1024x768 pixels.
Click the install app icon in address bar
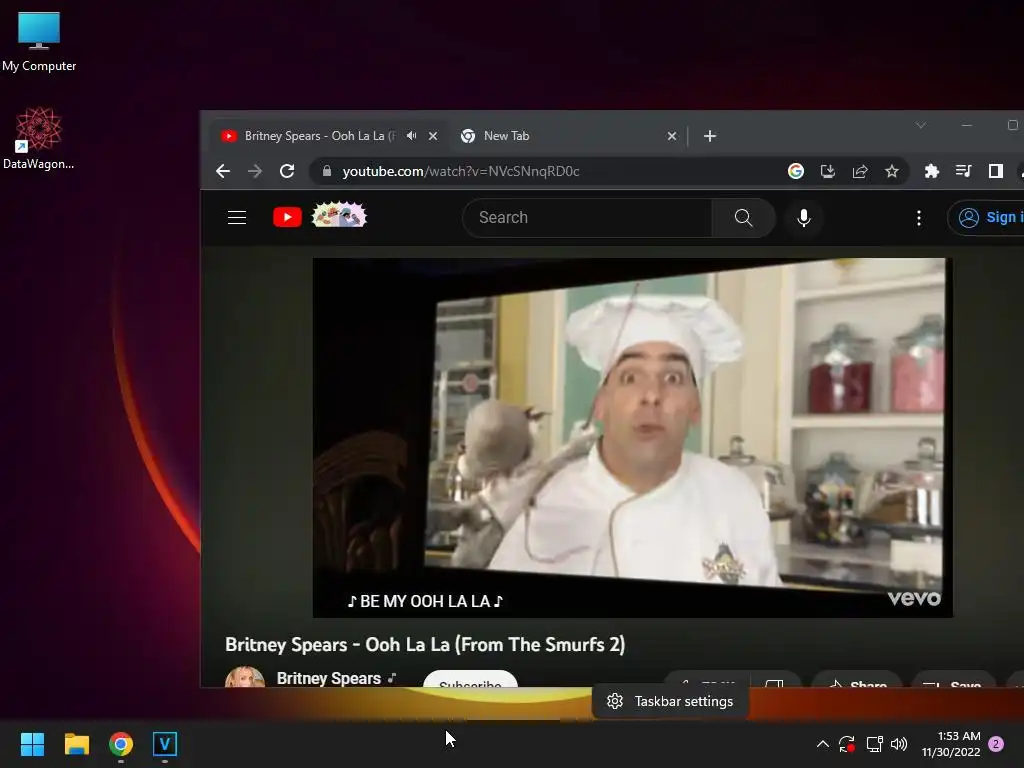pos(827,171)
